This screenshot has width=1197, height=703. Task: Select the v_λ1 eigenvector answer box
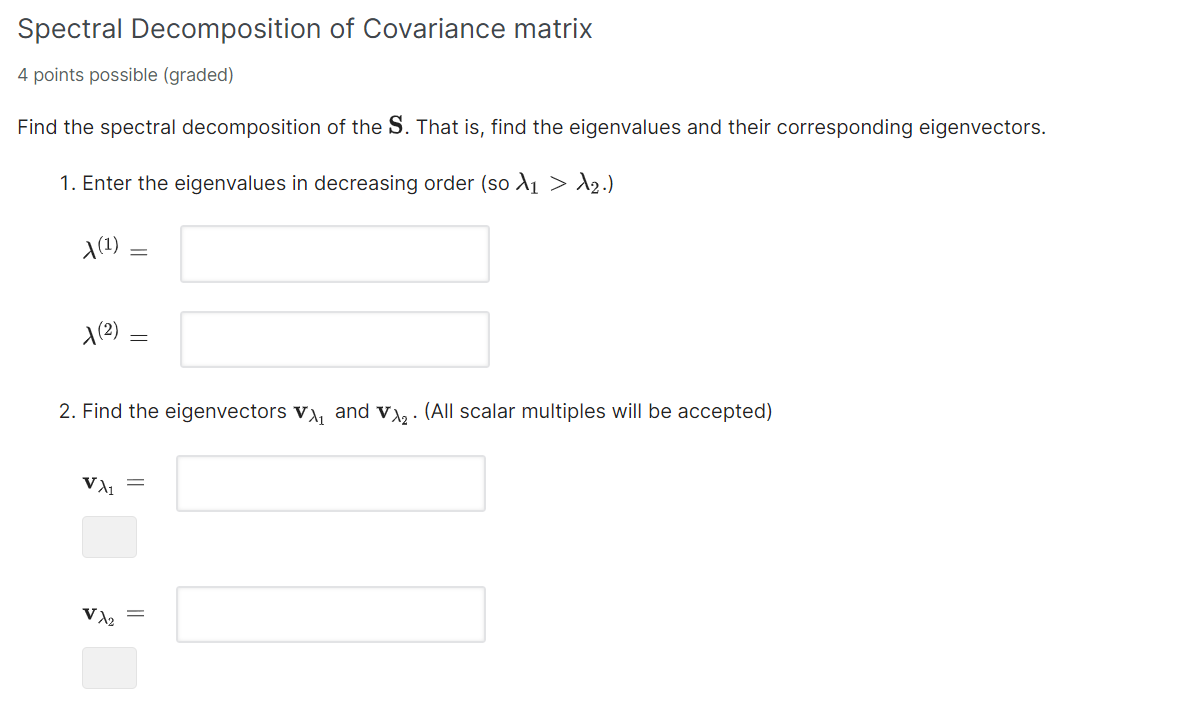coord(330,483)
